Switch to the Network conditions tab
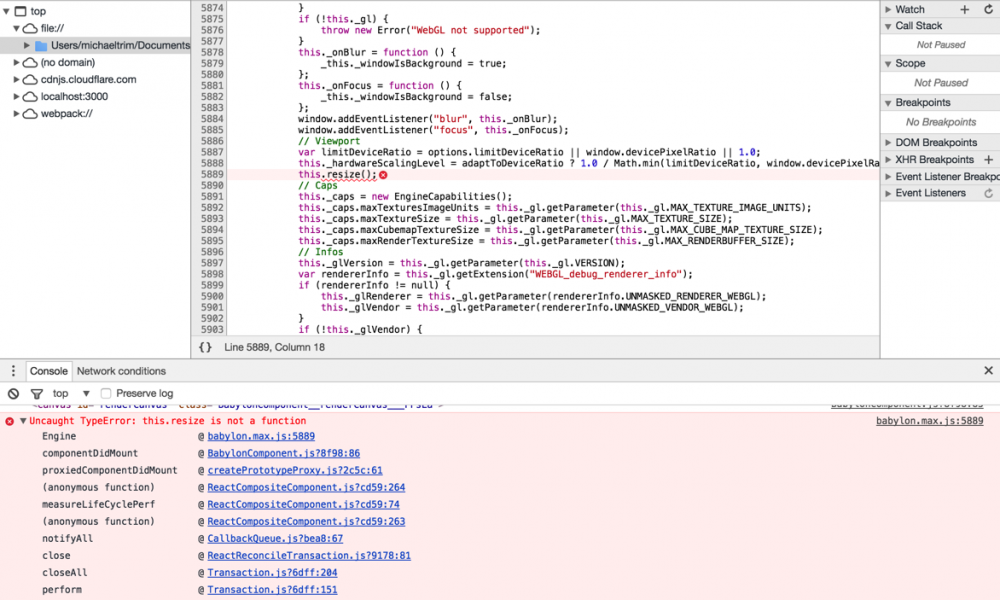 (x=121, y=371)
